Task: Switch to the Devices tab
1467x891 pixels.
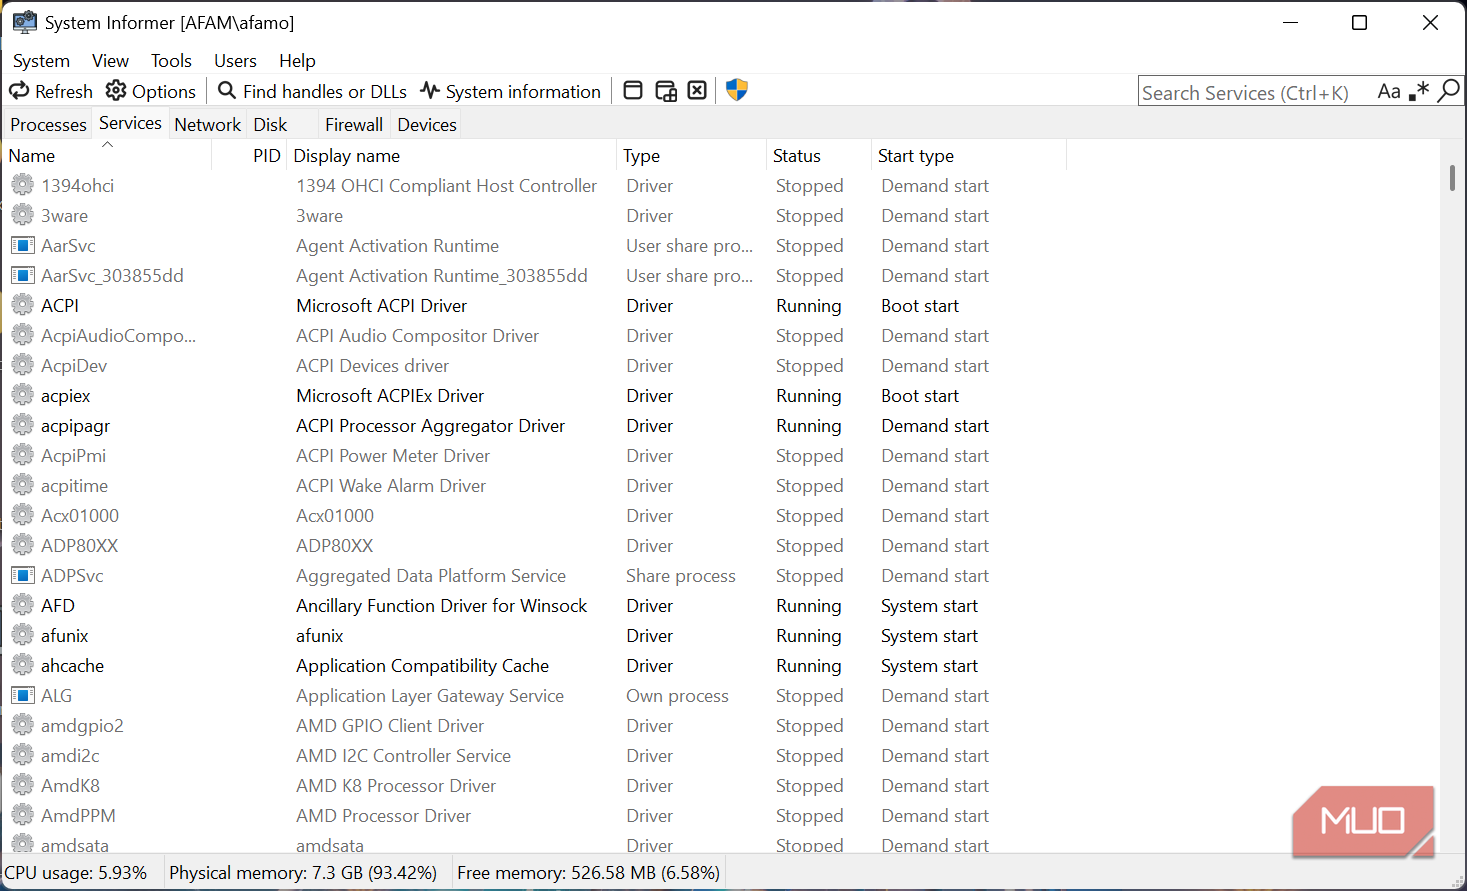Action: (427, 125)
